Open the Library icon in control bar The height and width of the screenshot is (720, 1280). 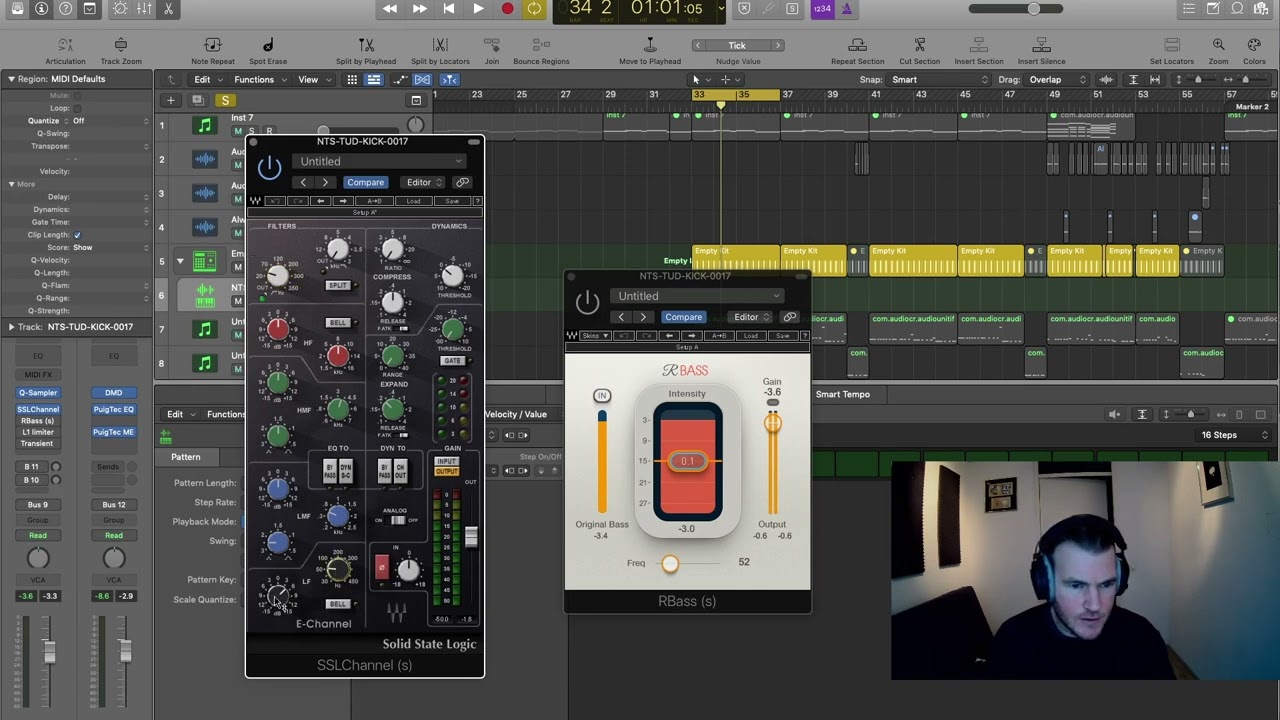pos(17,9)
